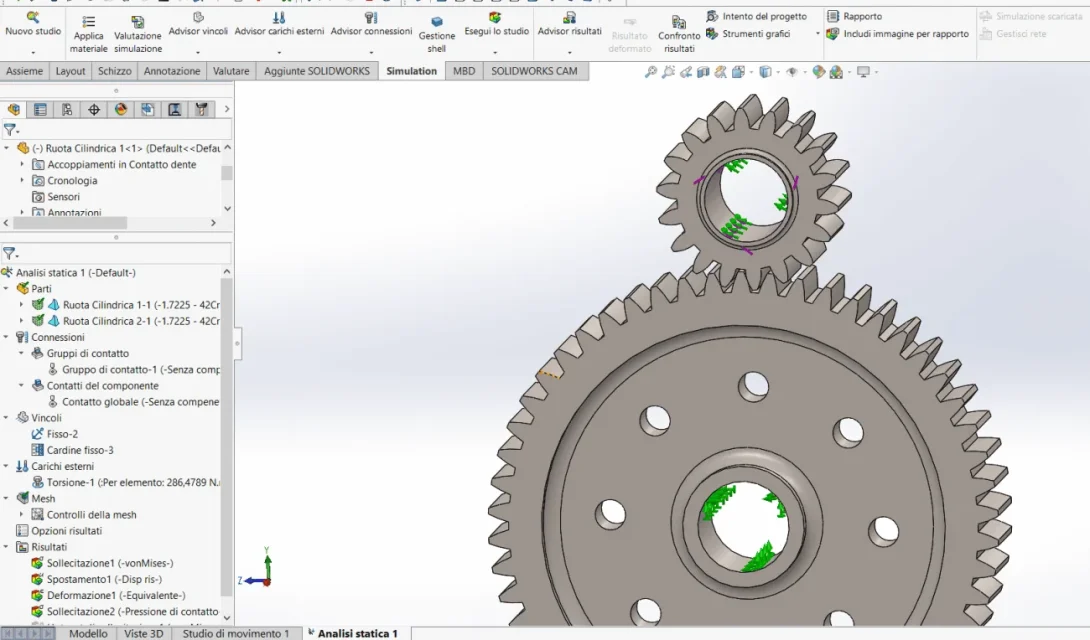Collapse the Connessioni tree node
Image resolution: width=1090 pixels, height=640 pixels.
click(x=6, y=337)
